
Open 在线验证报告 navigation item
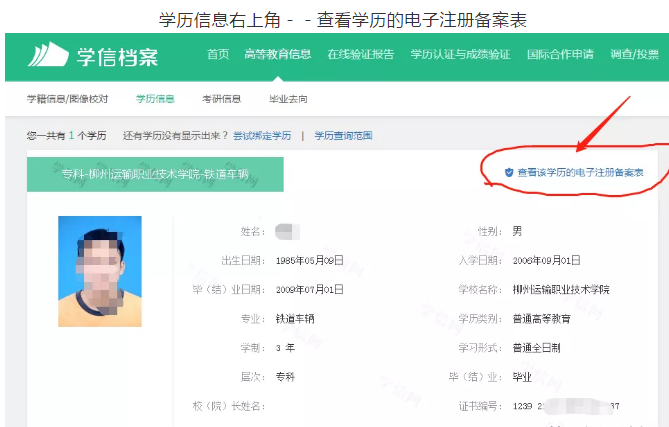[x=360, y=55]
